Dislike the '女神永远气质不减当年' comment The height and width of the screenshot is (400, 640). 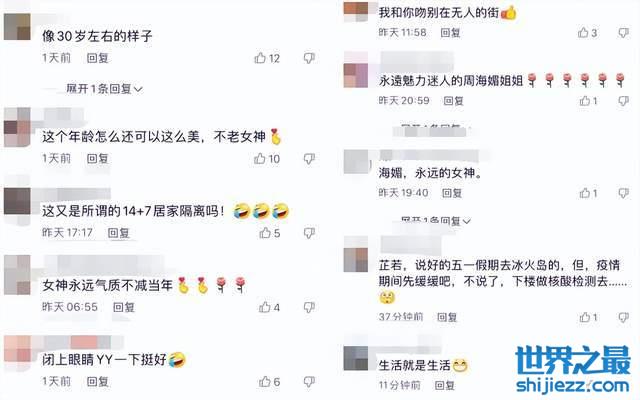[309, 307]
